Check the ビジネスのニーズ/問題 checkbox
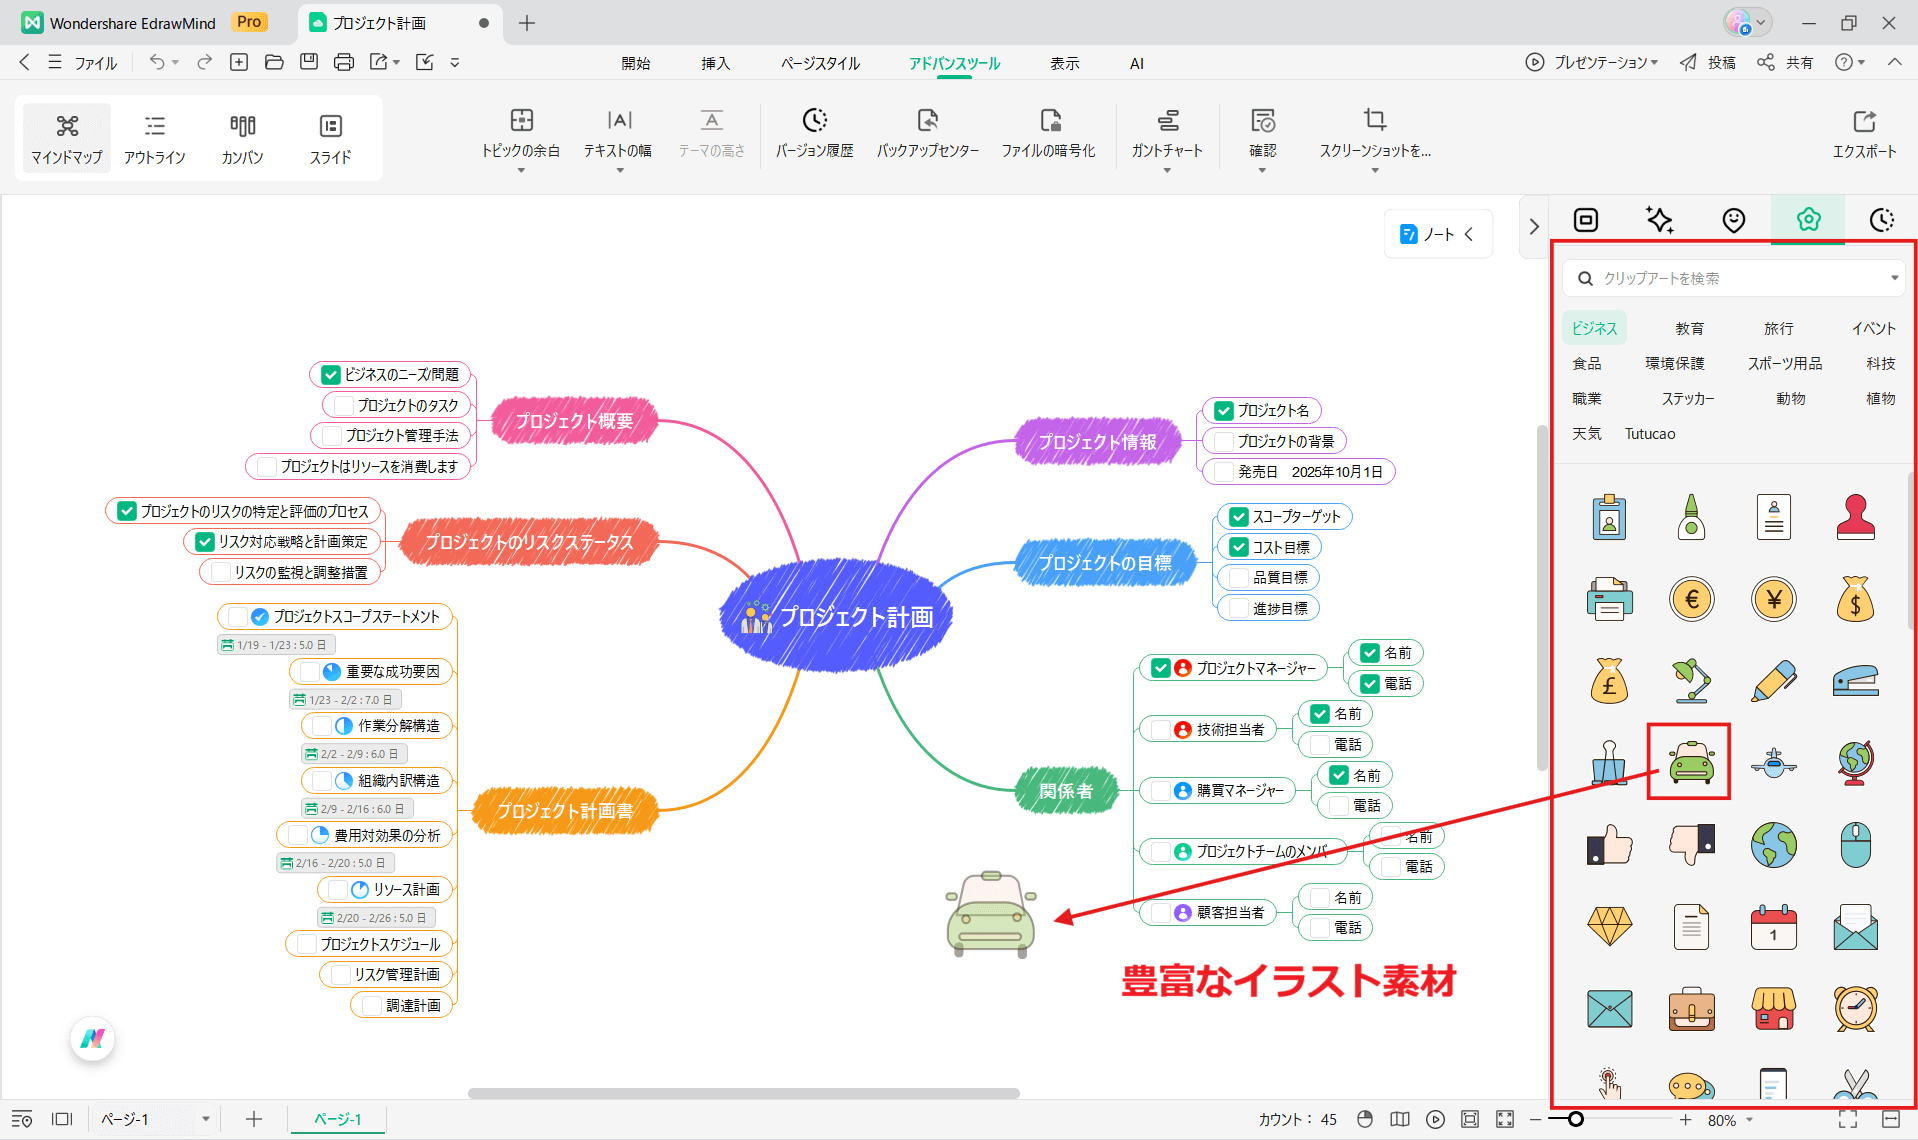 pyautogui.click(x=330, y=375)
